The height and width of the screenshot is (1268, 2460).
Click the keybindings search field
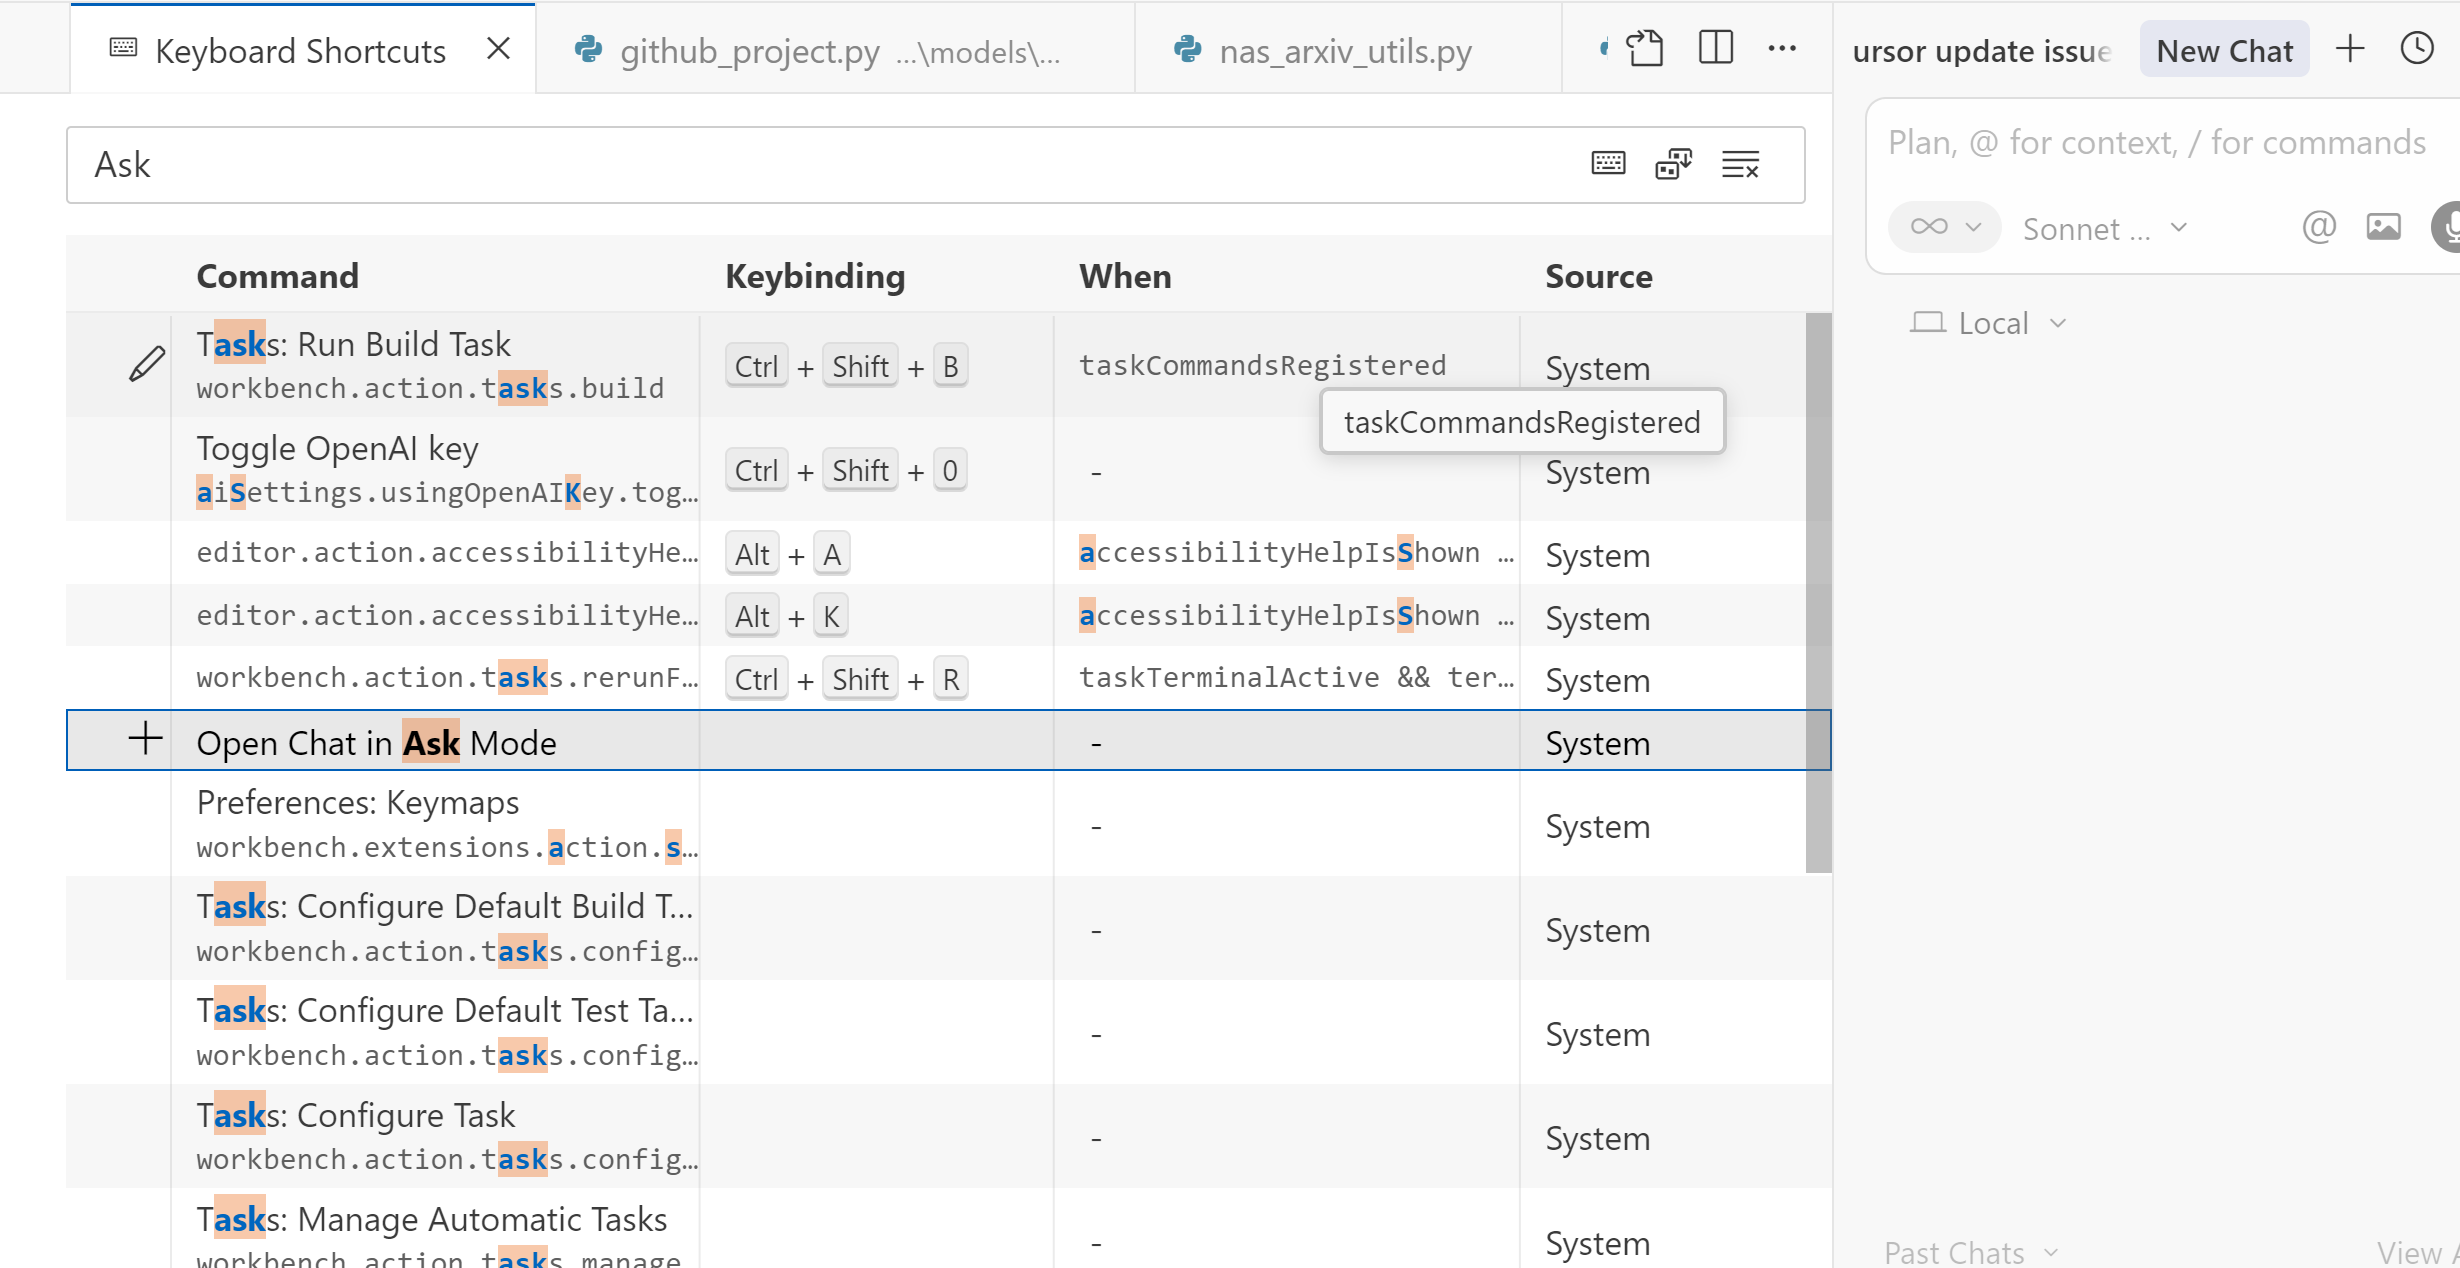pyautogui.click(x=800, y=164)
